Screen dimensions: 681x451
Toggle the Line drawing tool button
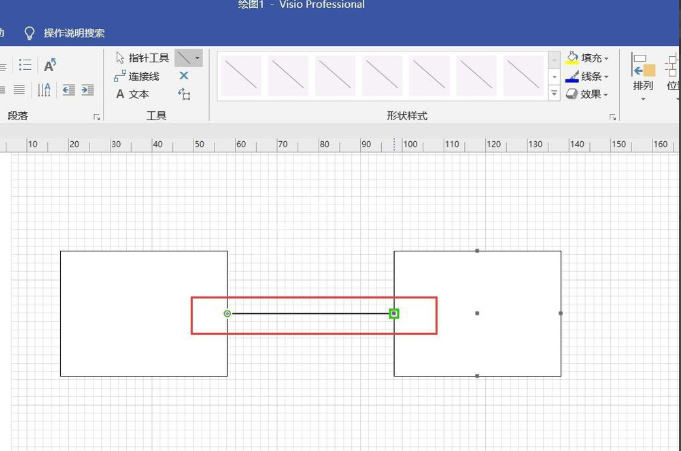[184, 58]
